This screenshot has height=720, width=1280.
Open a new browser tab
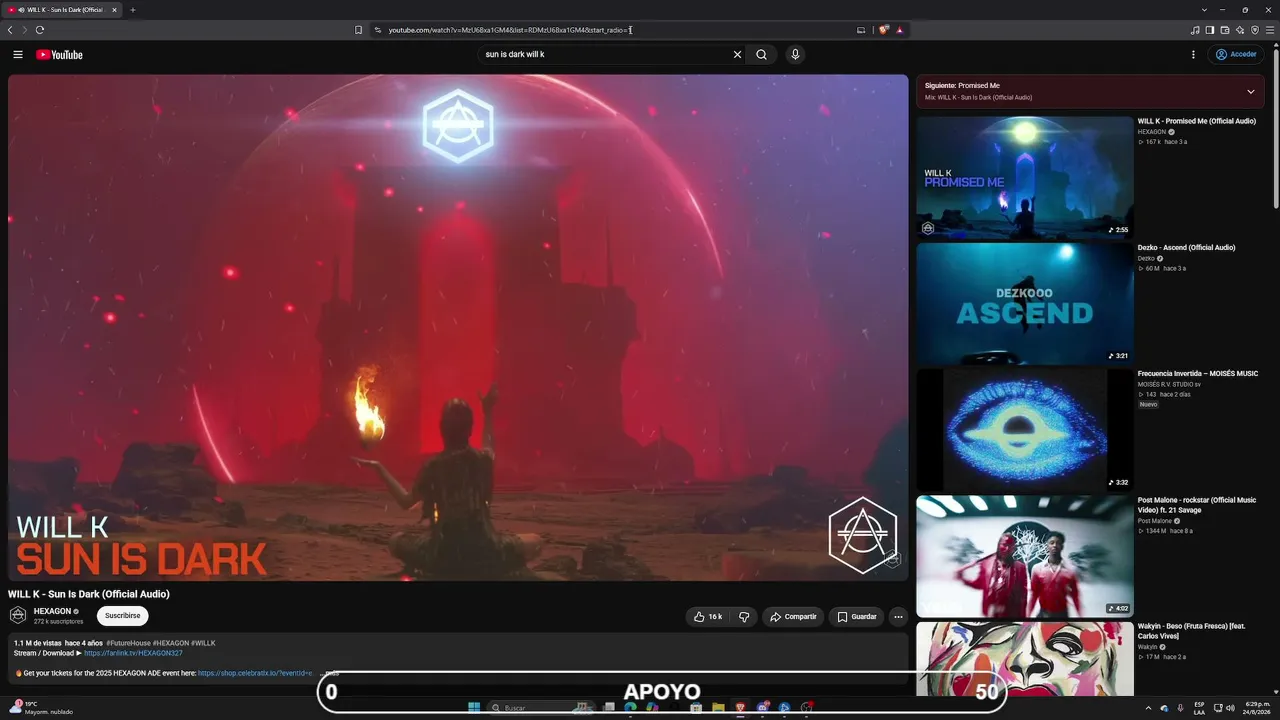click(x=132, y=10)
